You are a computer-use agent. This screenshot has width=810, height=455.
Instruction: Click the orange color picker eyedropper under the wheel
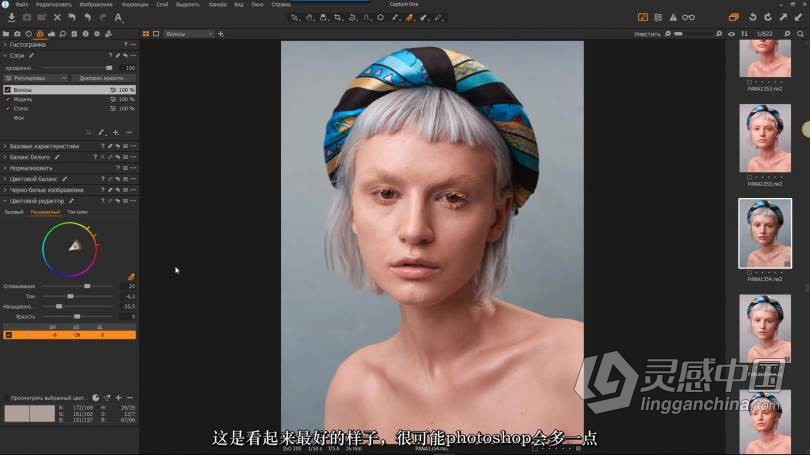[x=131, y=277]
